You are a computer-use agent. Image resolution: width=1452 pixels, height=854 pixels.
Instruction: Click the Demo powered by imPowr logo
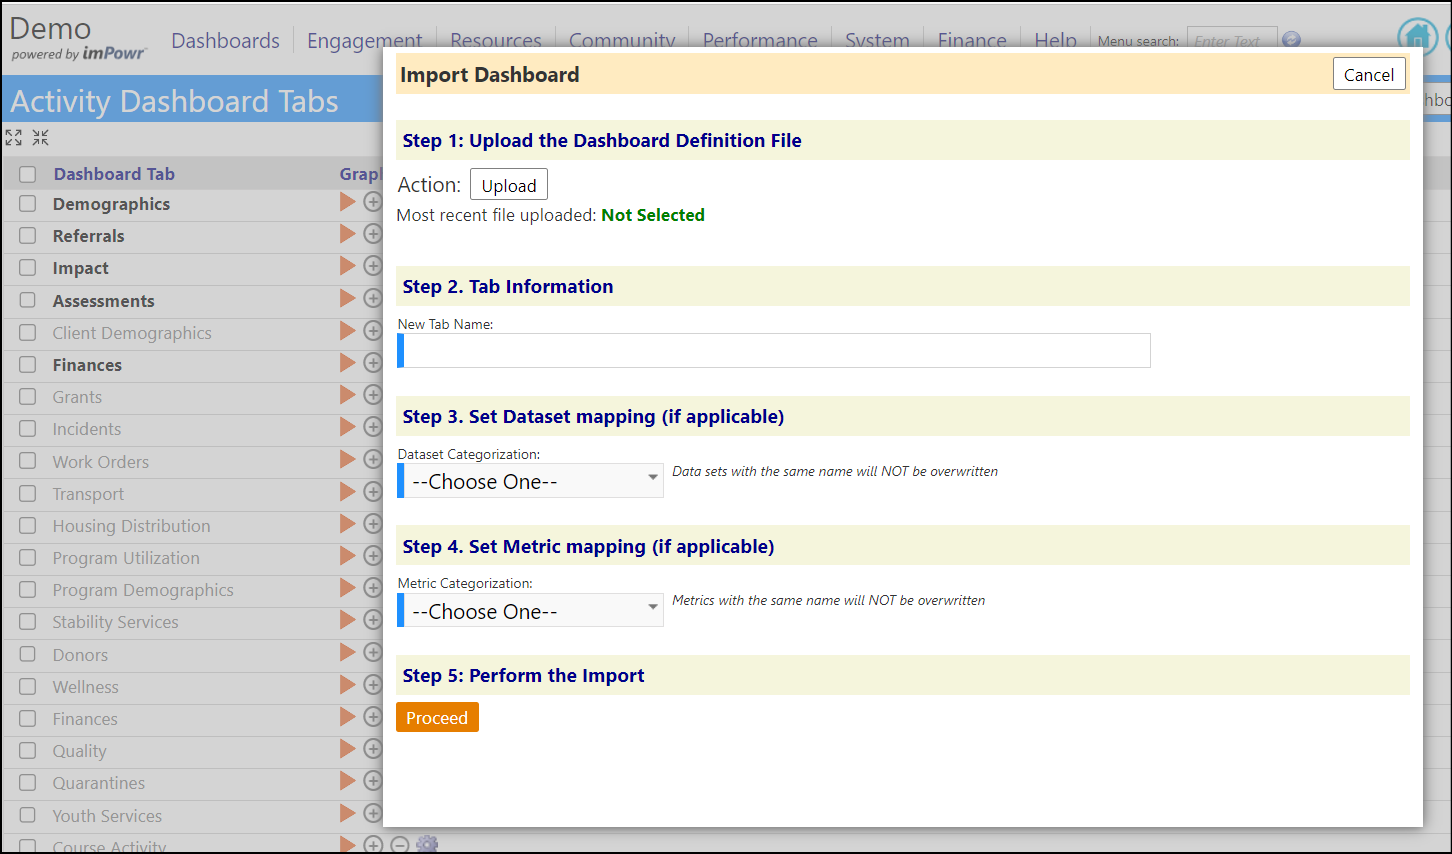(x=78, y=38)
